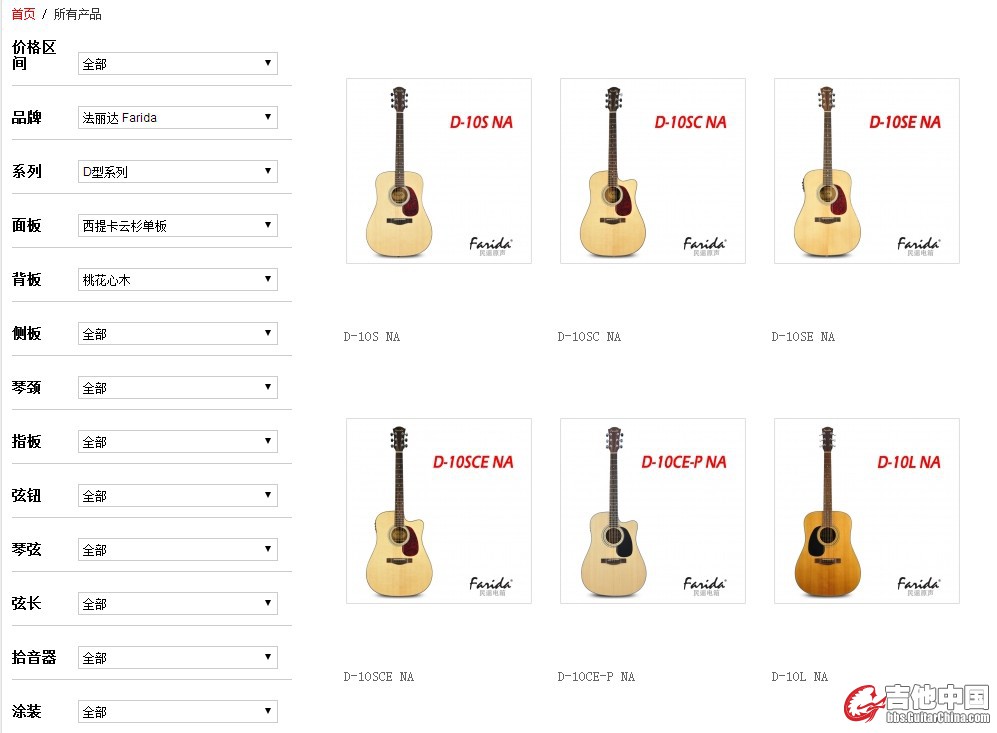Open the D-10CE-P NA guitar image

[652, 511]
